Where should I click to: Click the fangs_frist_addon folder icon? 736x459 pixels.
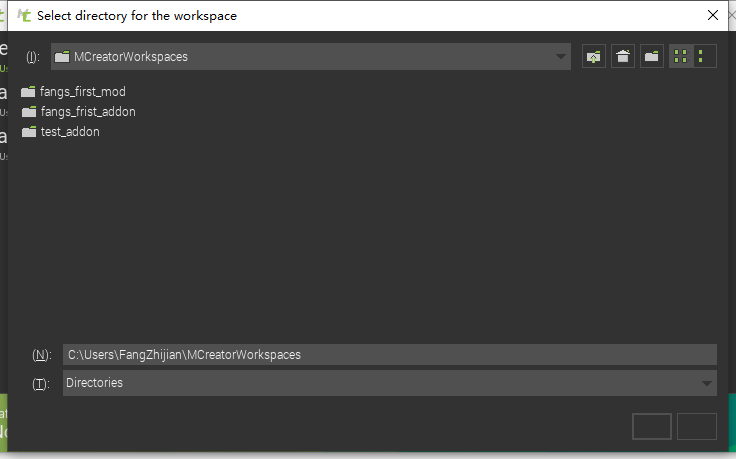(29, 112)
